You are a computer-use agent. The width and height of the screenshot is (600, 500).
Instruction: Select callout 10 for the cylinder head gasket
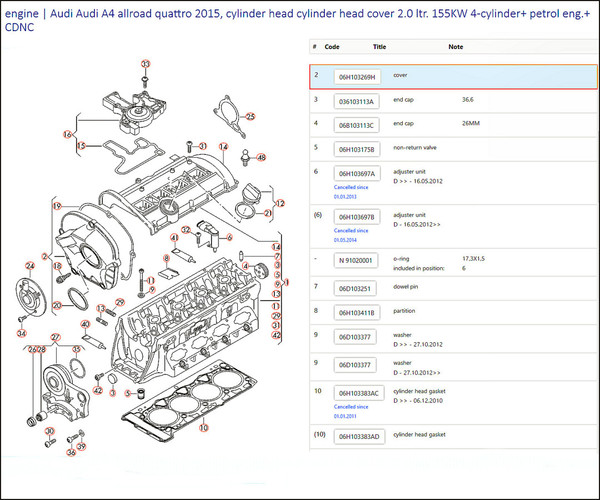point(204,428)
